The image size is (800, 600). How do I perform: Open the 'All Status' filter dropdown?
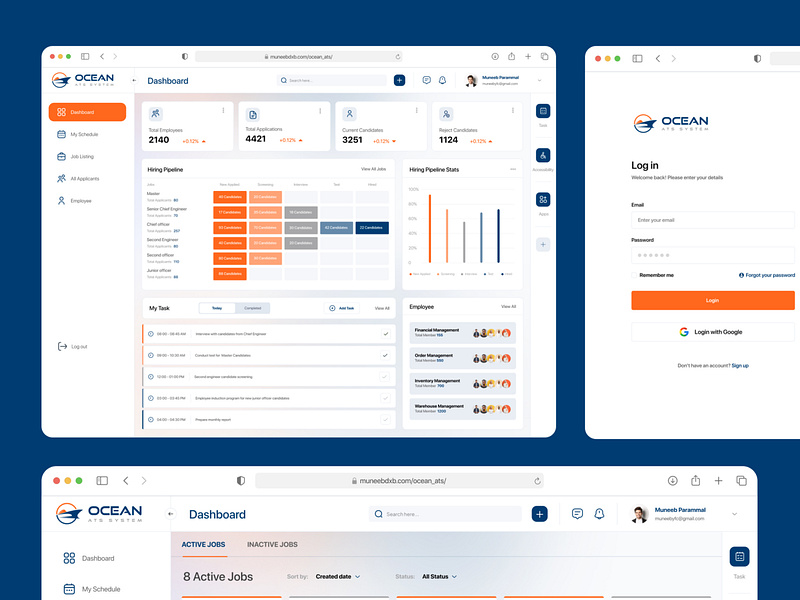click(x=438, y=577)
